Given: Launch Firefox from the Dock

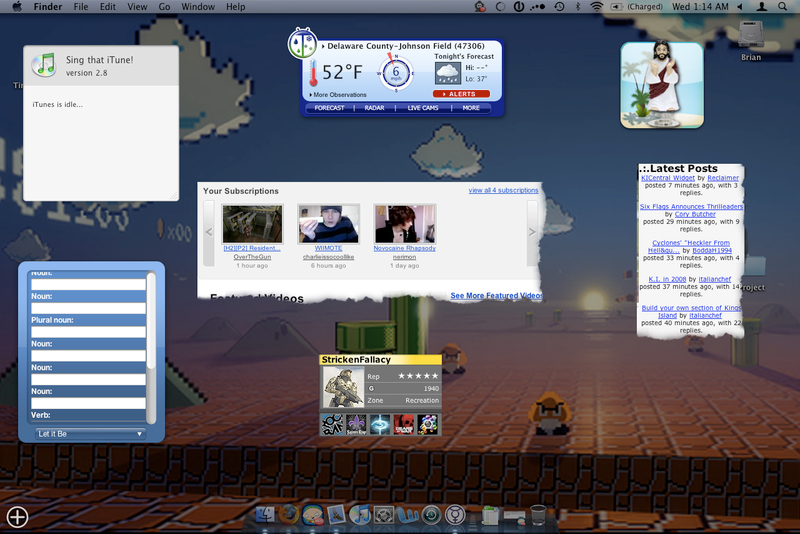Looking at the screenshot, I should [289, 515].
